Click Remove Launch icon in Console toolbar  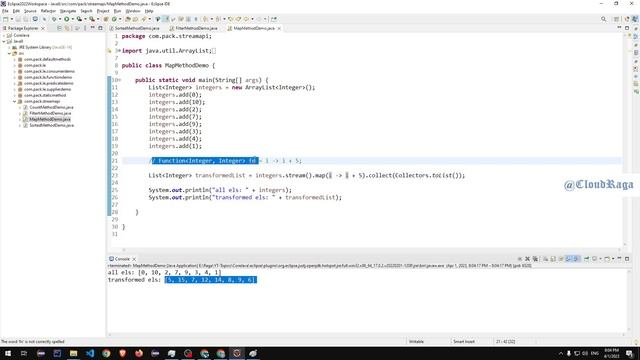527,259
